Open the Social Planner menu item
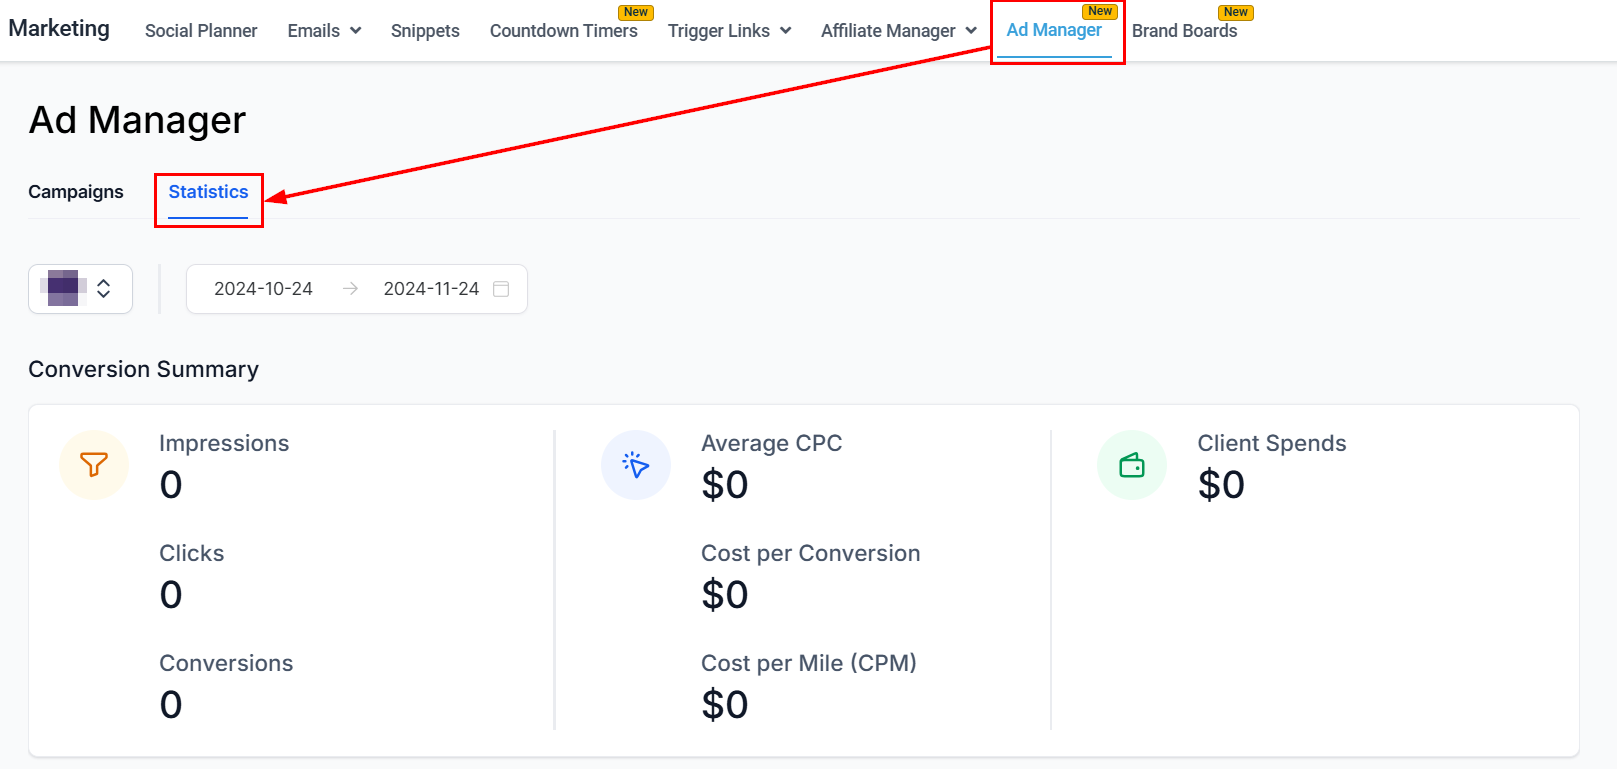Screen dimensions: 1617x769 (201, 31)
